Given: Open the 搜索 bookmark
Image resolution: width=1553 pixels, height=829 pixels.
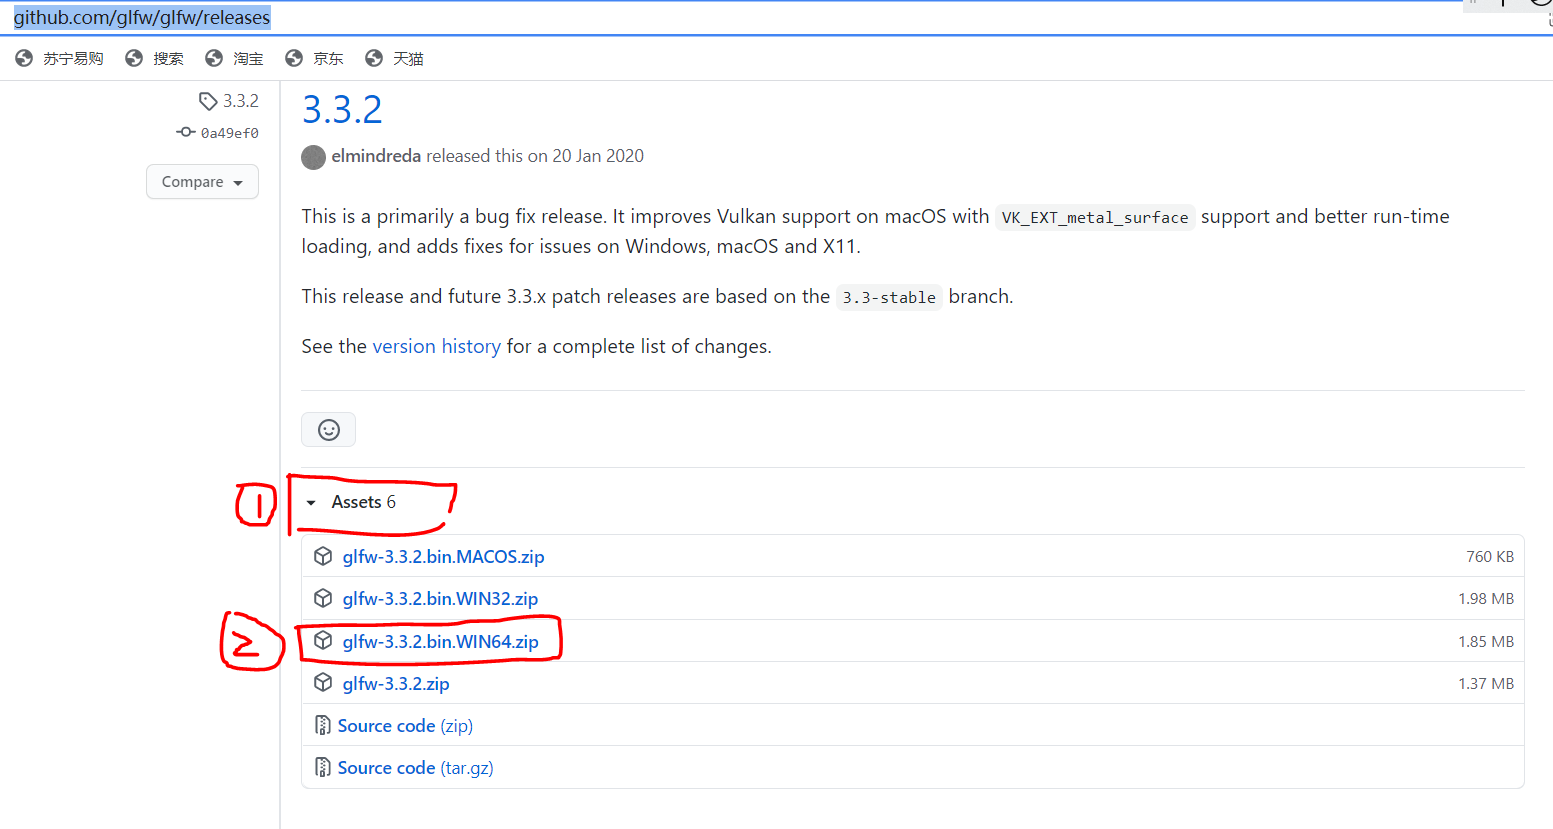Looking at the screenshot, I should tap(168, 57).
